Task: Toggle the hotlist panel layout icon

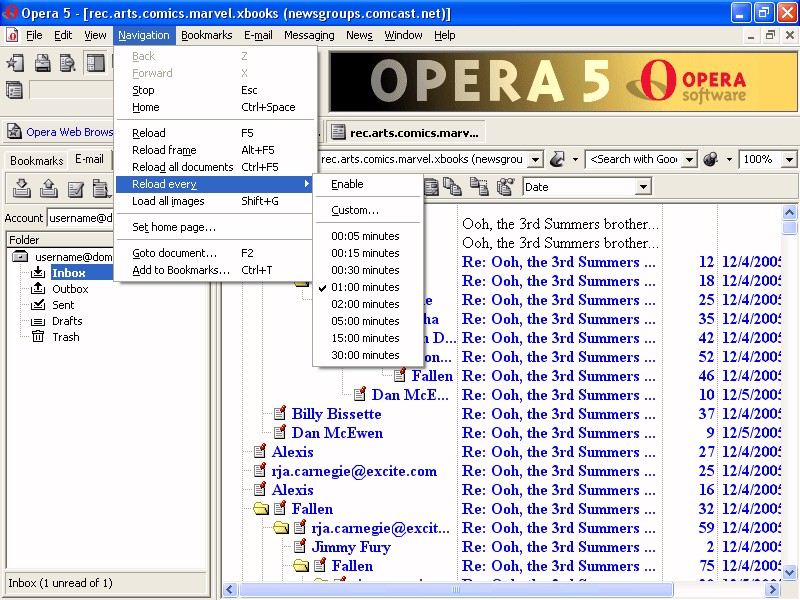Action: pos(95,63)
